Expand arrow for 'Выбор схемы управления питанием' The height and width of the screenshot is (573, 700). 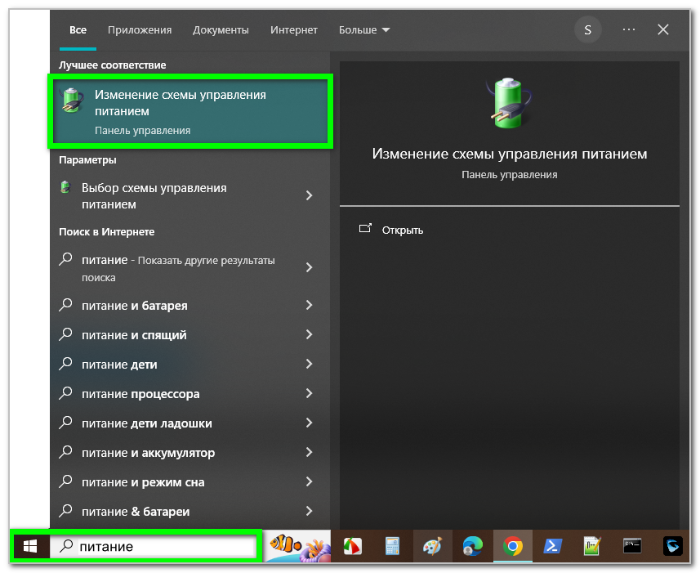[309, 196]
